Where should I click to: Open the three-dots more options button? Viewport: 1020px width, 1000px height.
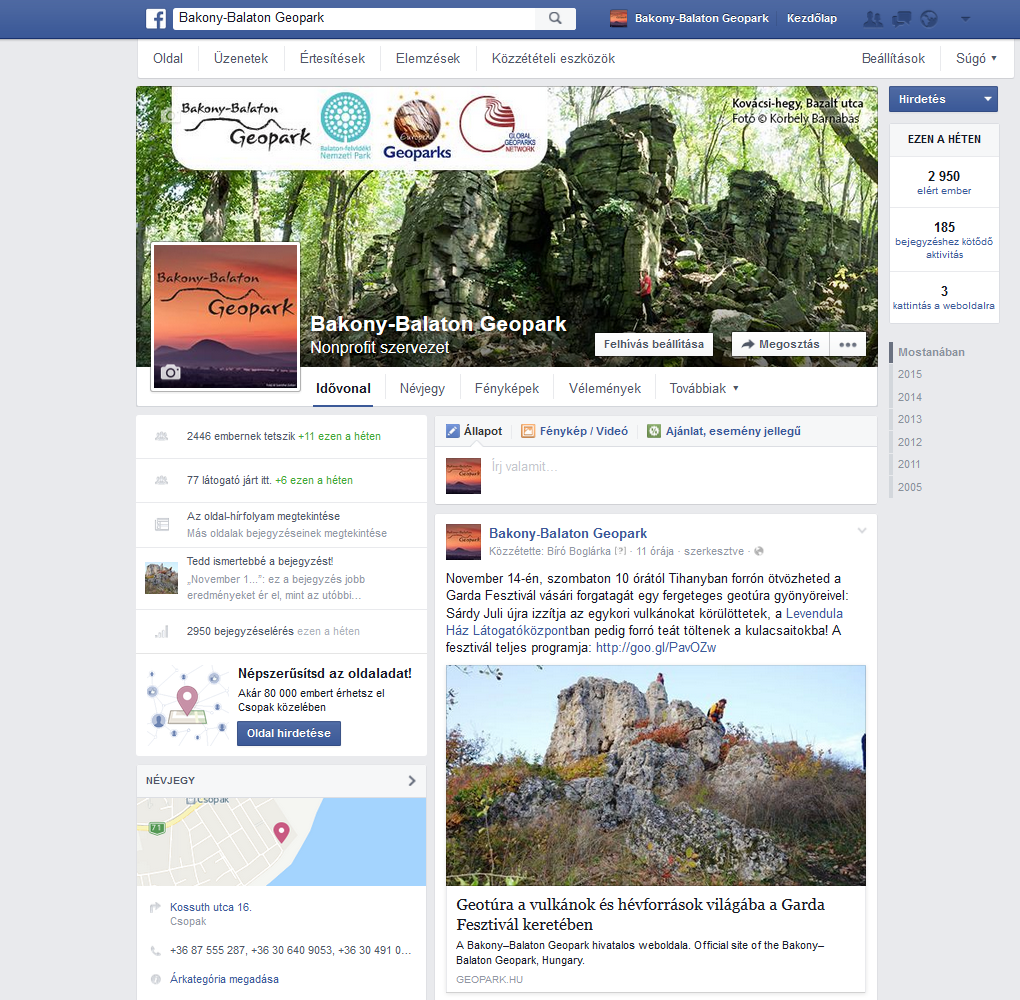tap(848, 344)
